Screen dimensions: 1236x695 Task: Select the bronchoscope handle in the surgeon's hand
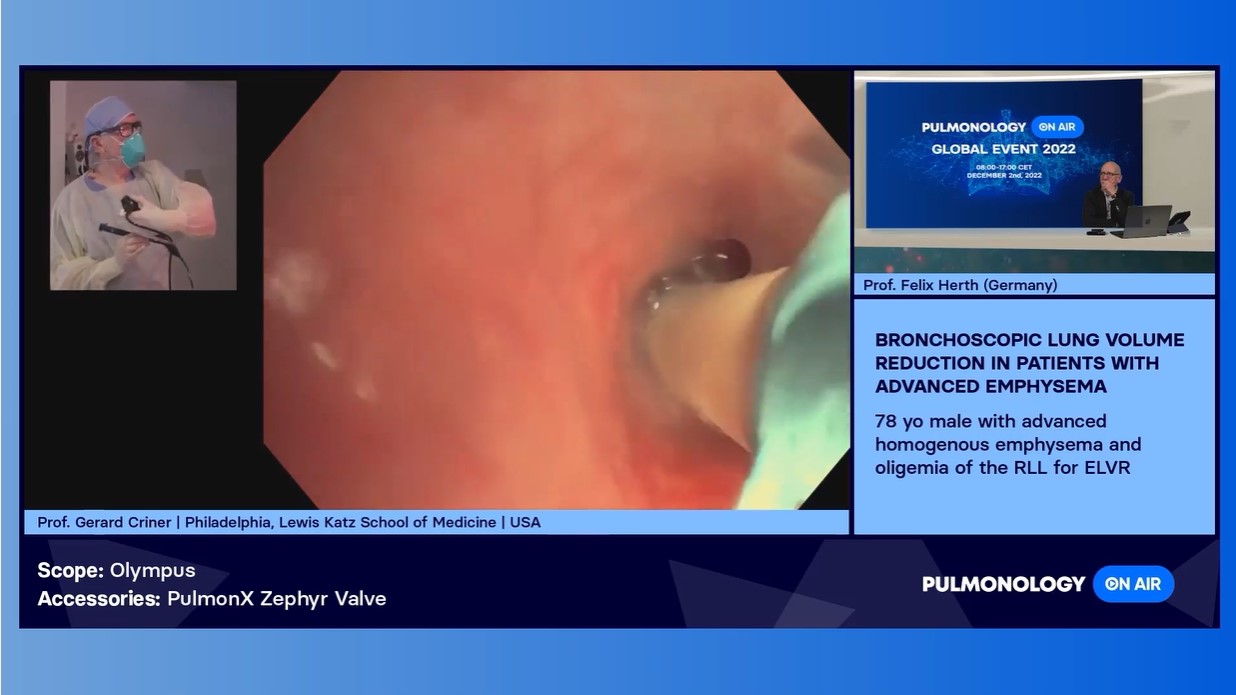click(131, 207)
